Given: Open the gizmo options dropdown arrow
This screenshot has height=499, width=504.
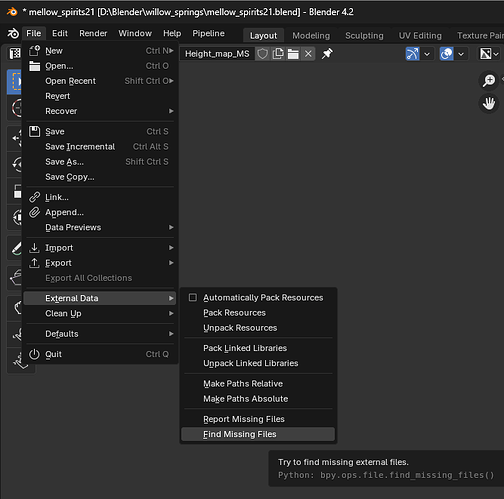Looking at the screenshot, I should click(427, 54).
